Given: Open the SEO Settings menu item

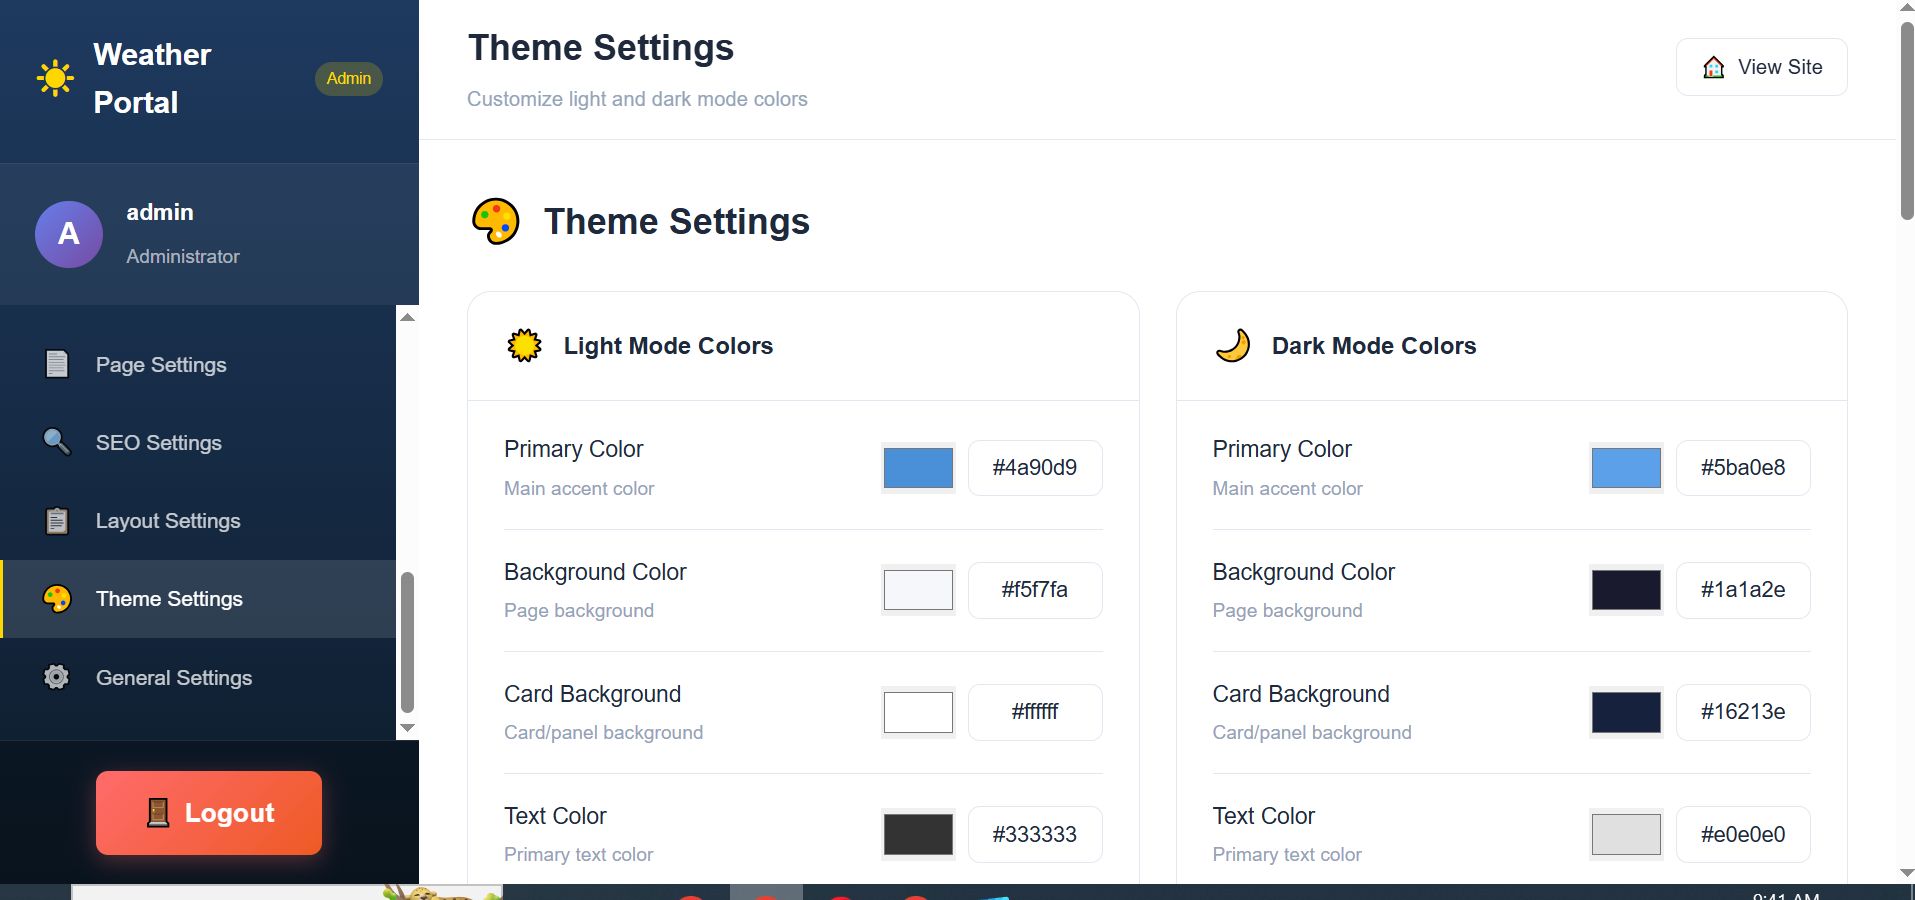Looking at the screenshot, I should coord(159,443).
